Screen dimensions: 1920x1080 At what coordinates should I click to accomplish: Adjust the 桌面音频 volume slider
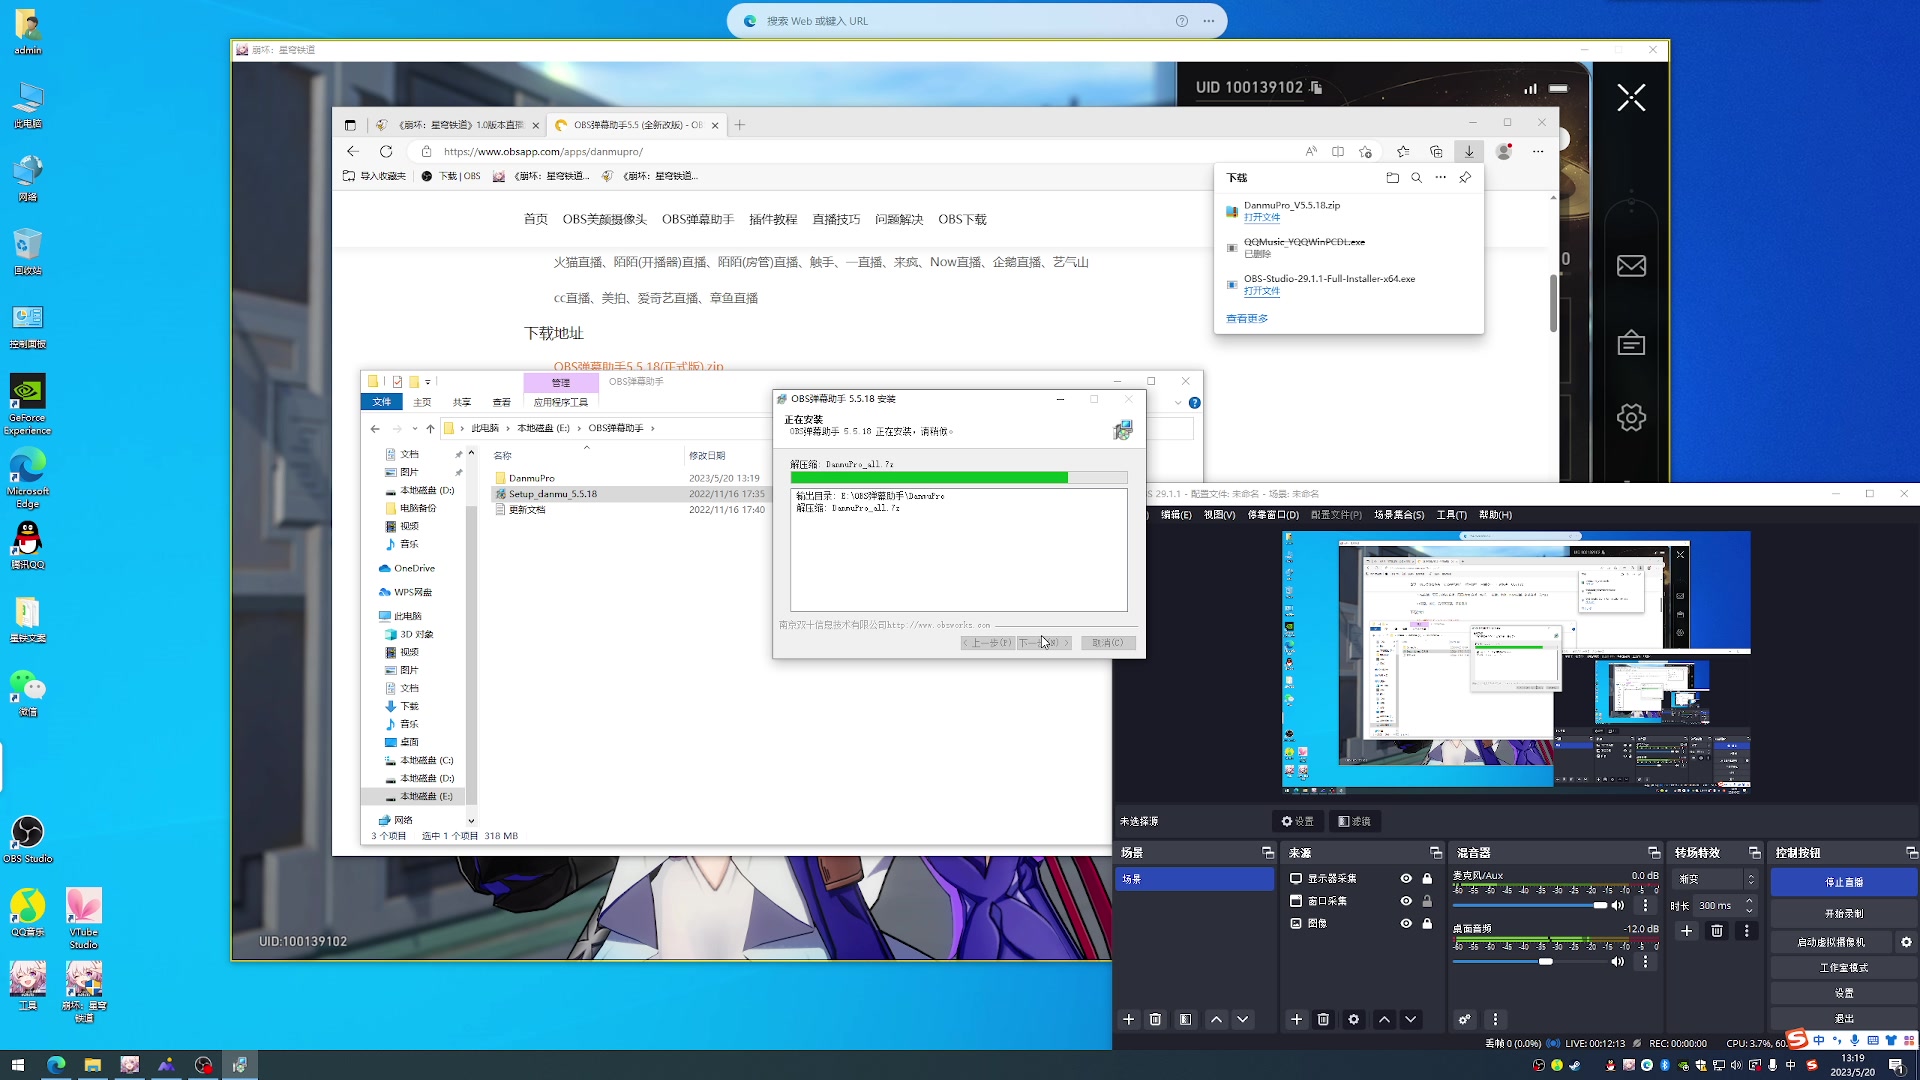pos(1529,961)
